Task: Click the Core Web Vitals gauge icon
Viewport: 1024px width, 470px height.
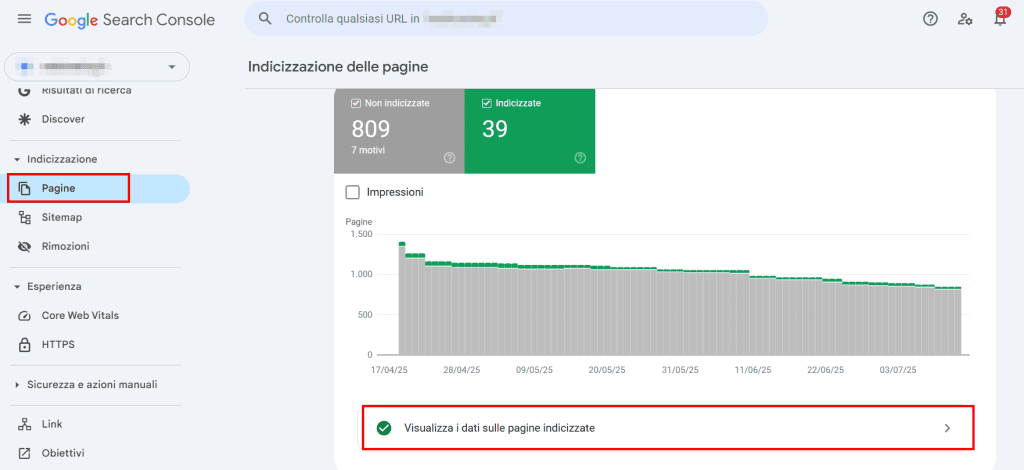Action: tap(25, 315)
